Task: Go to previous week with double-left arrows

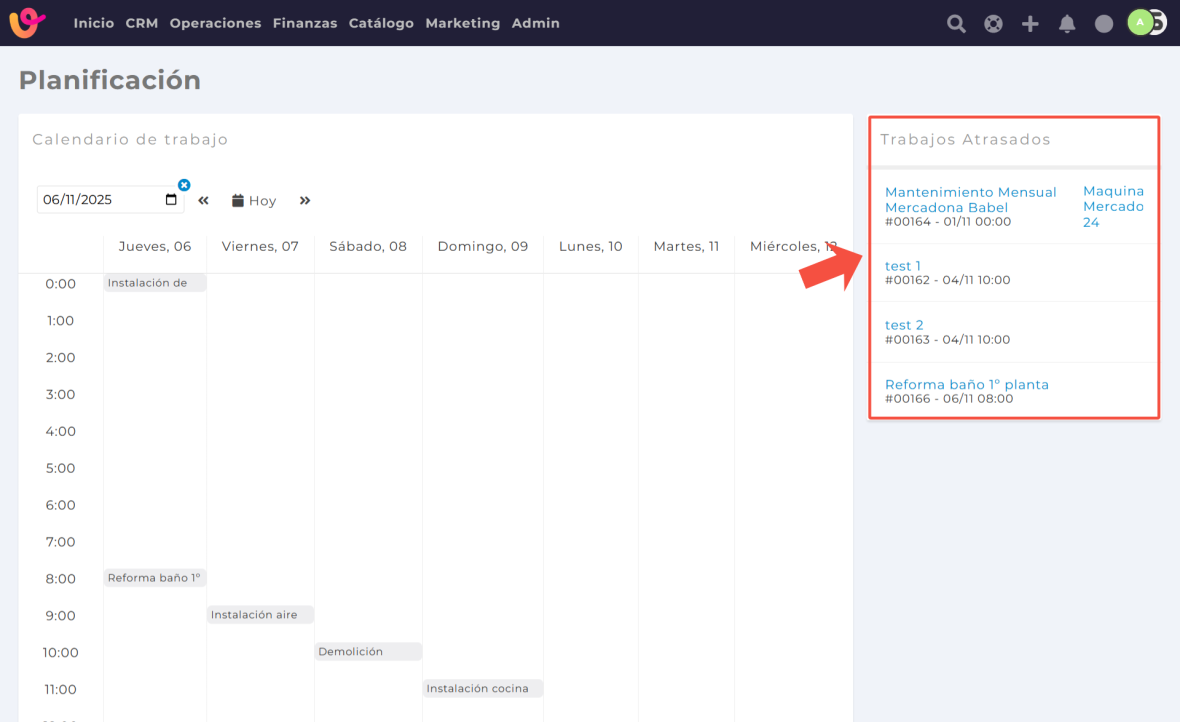Action: pyautogui.click(x=203, y=201)
